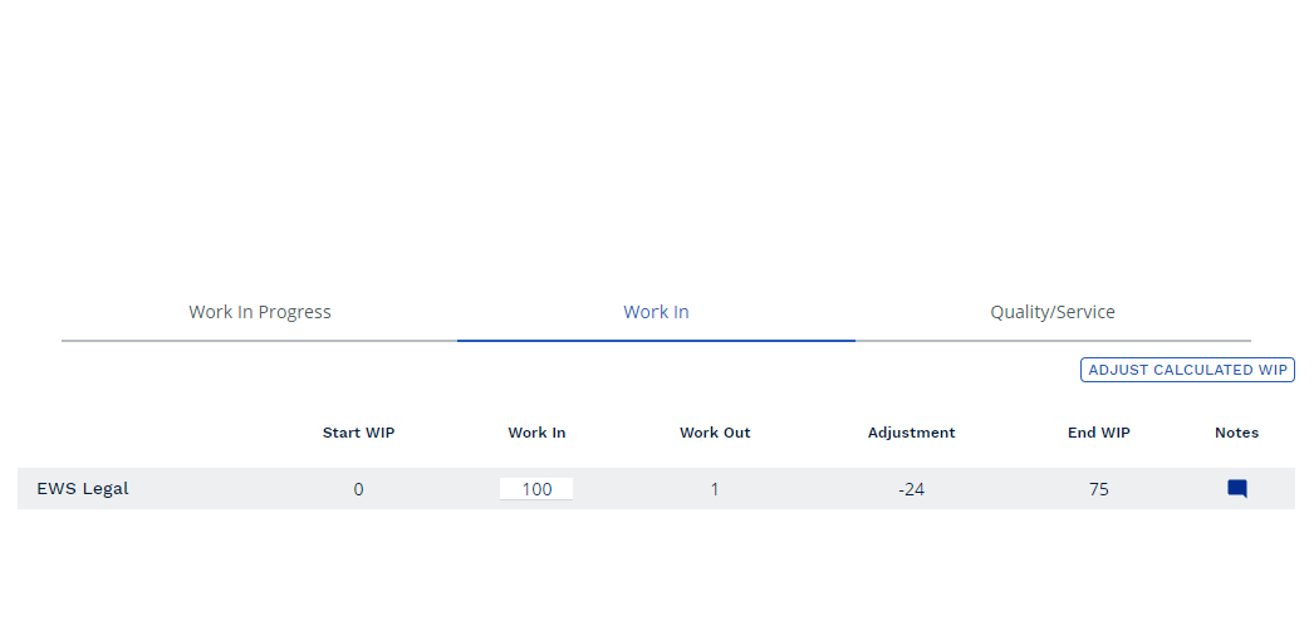The image size is (1313, 621).
Task: Open the Quality/Service tab
Action: pyautogui.click(x=1052, y=312)
